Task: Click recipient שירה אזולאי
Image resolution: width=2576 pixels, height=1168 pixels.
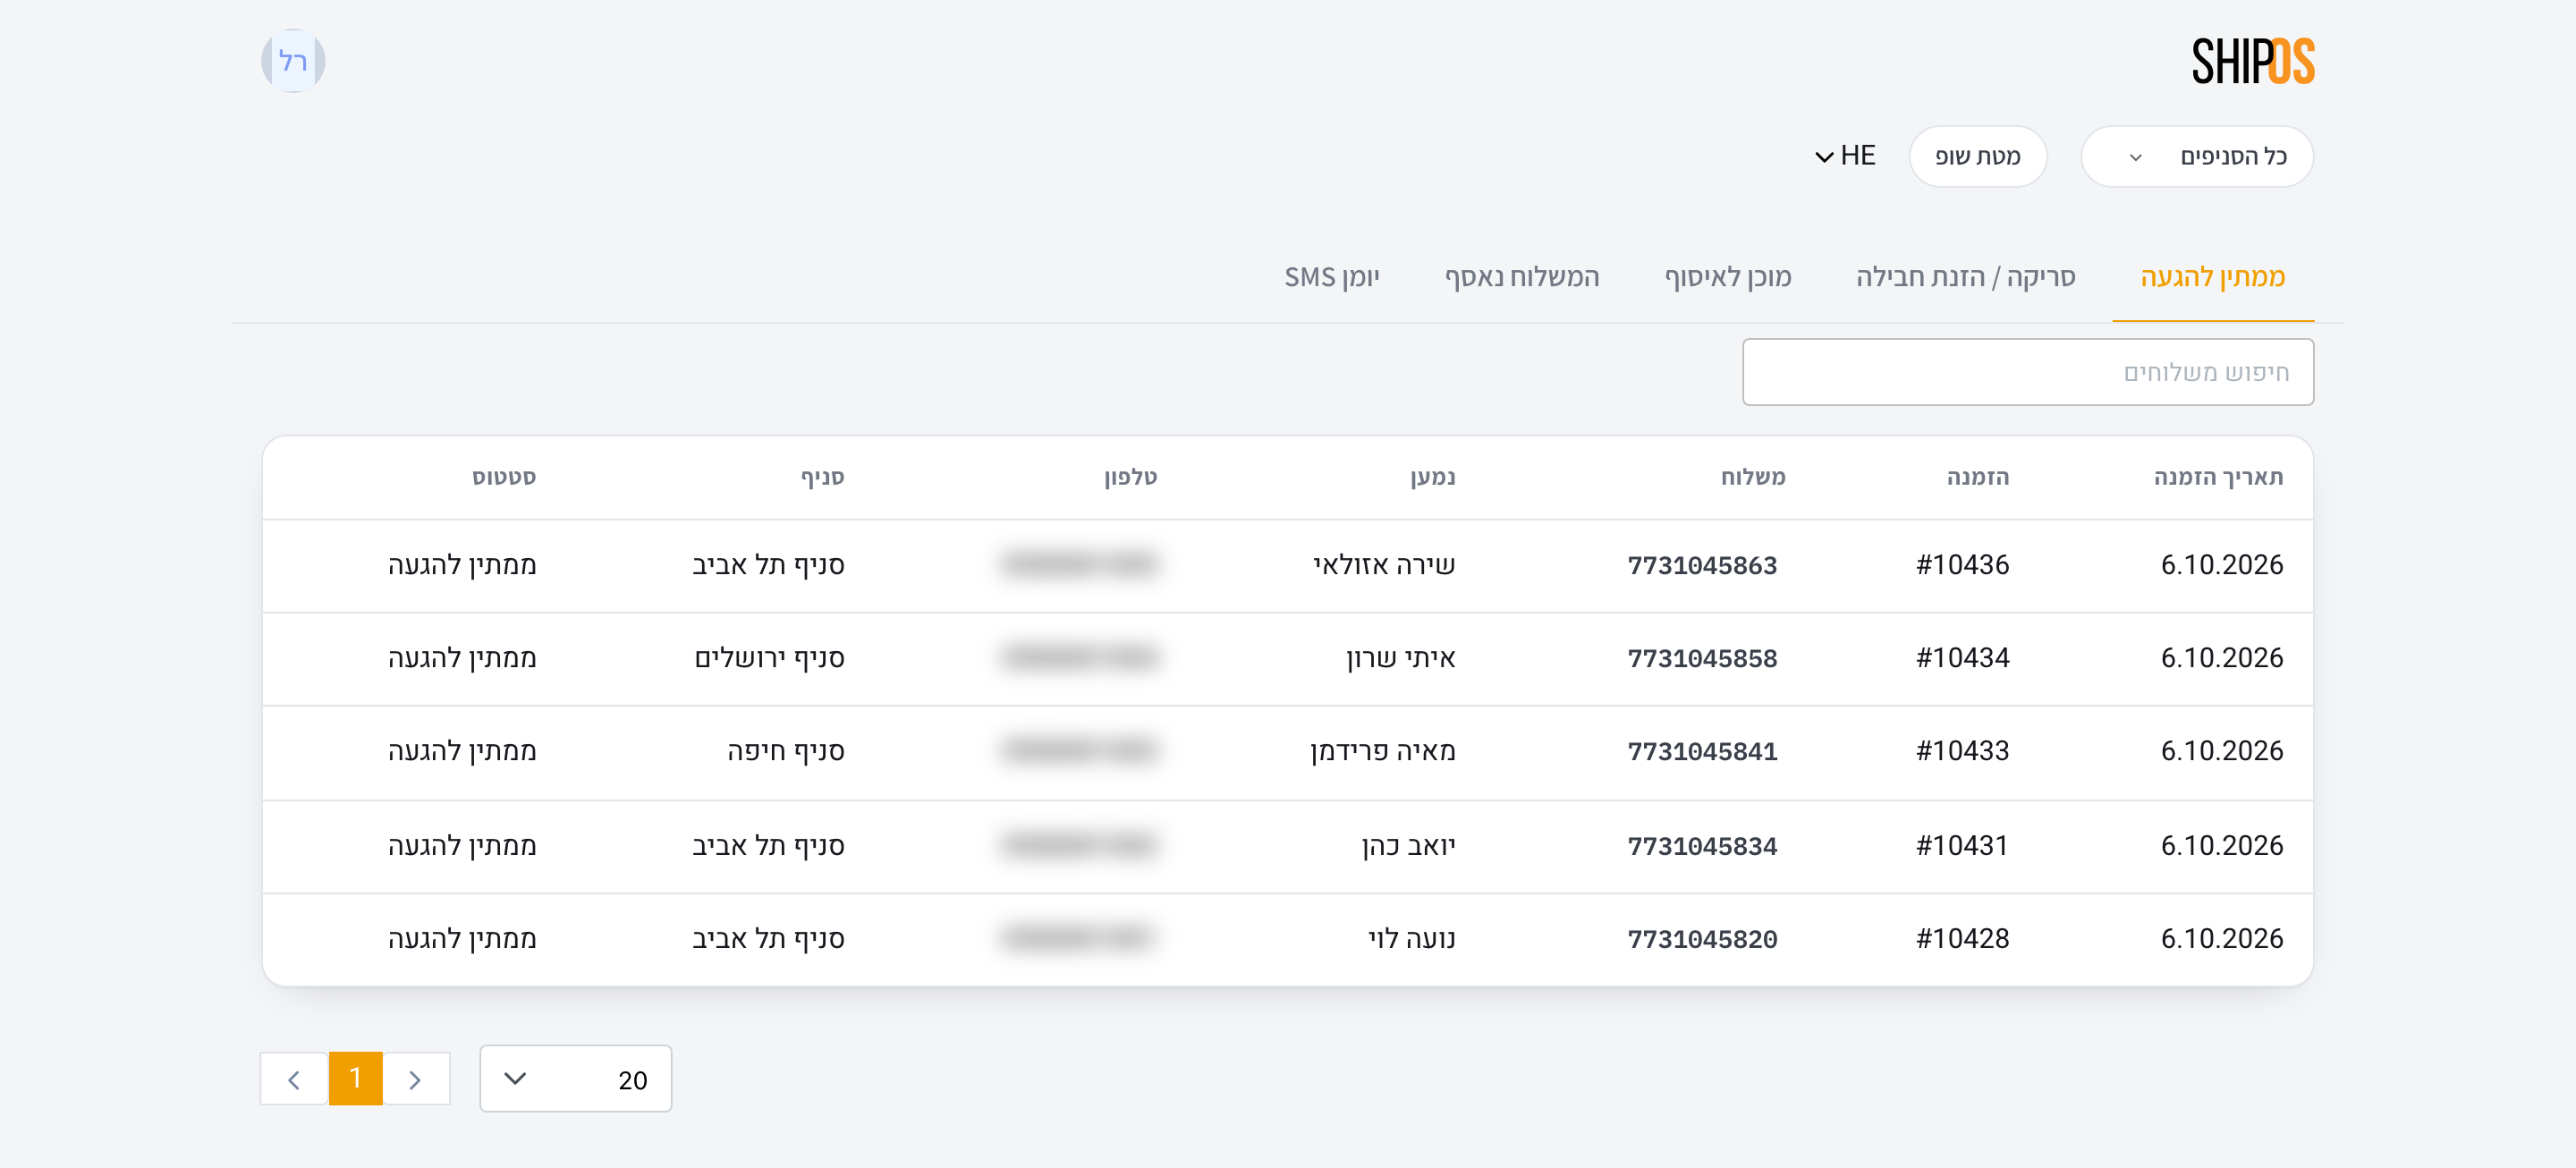Action: 1384,565
